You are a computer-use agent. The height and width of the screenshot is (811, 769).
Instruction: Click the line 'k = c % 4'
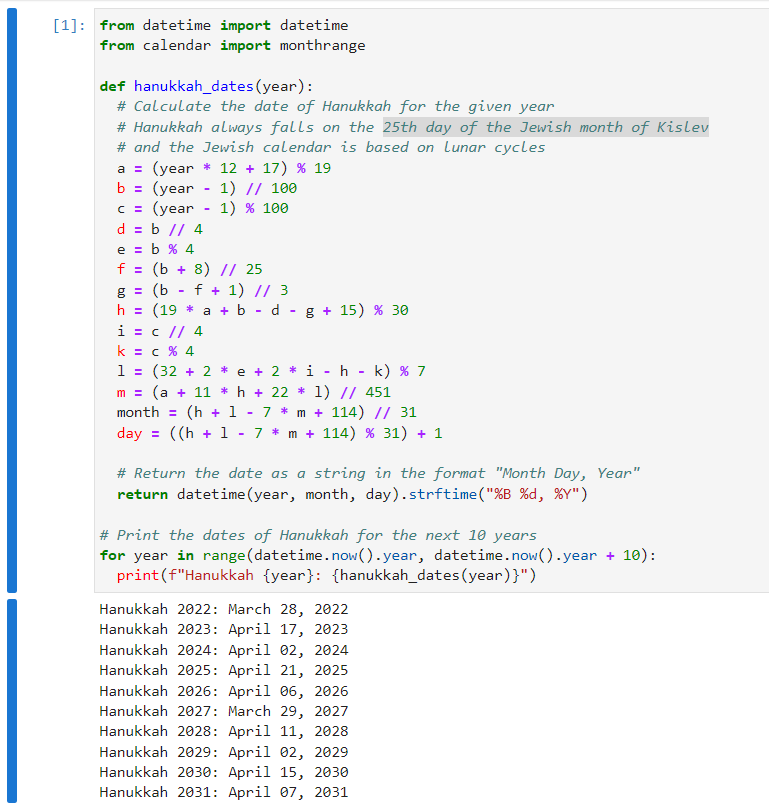pyautogui.click(x=155, y=351)
